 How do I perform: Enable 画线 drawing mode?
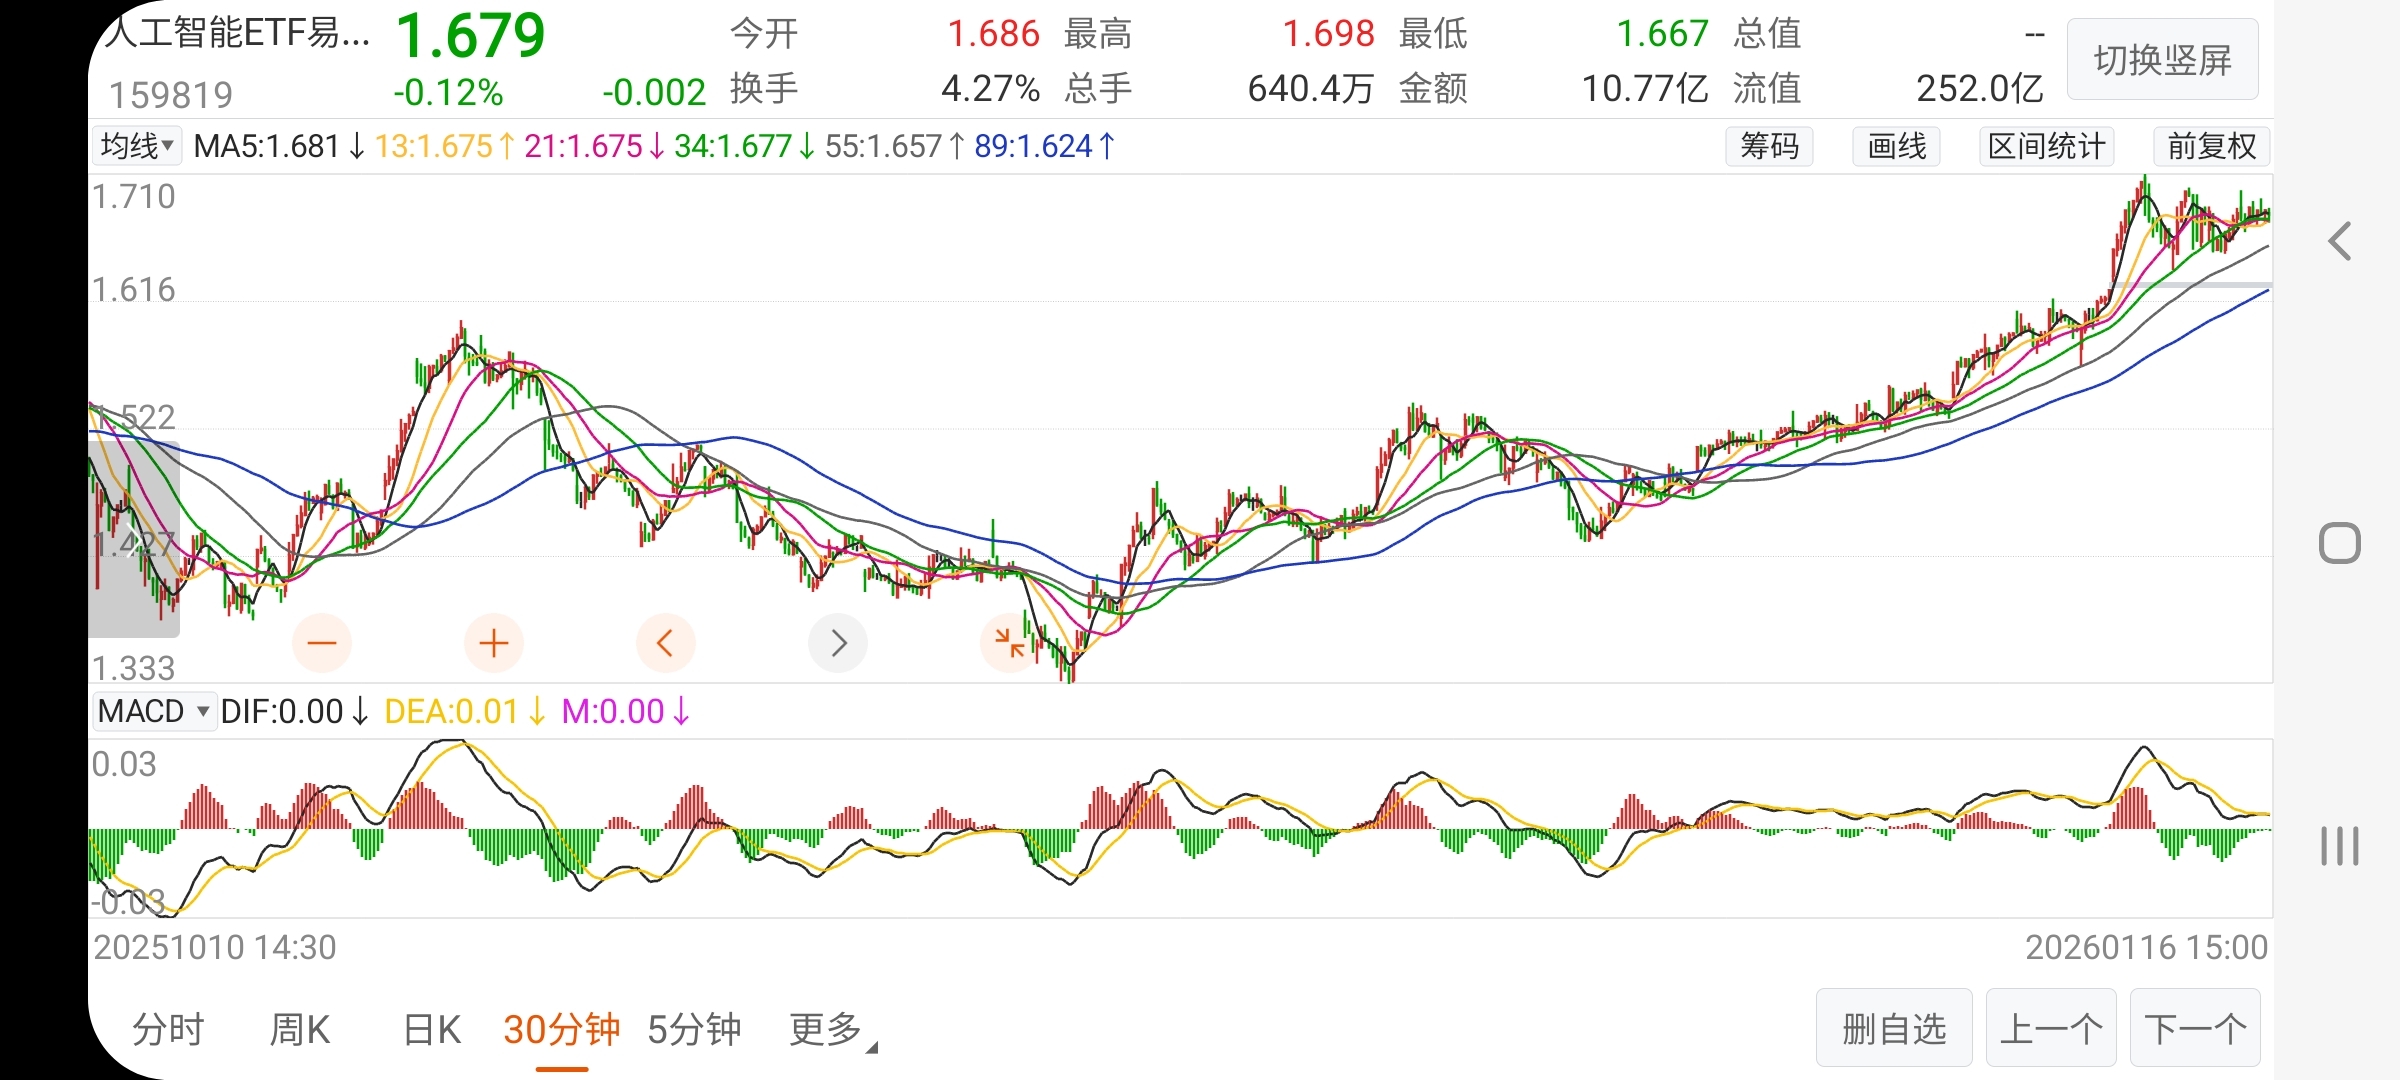1896,147
